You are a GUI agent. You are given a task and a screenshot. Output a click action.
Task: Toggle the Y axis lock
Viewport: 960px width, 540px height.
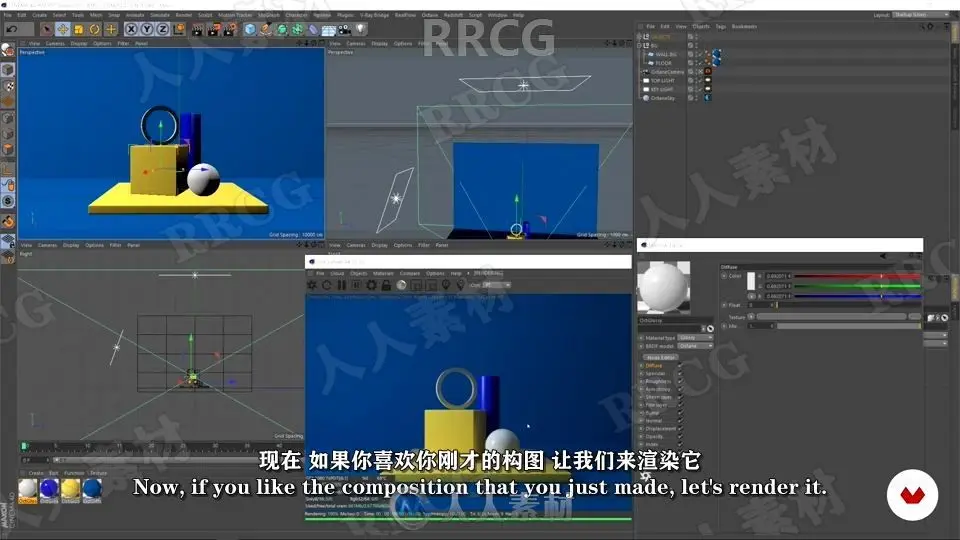[147, 29]
